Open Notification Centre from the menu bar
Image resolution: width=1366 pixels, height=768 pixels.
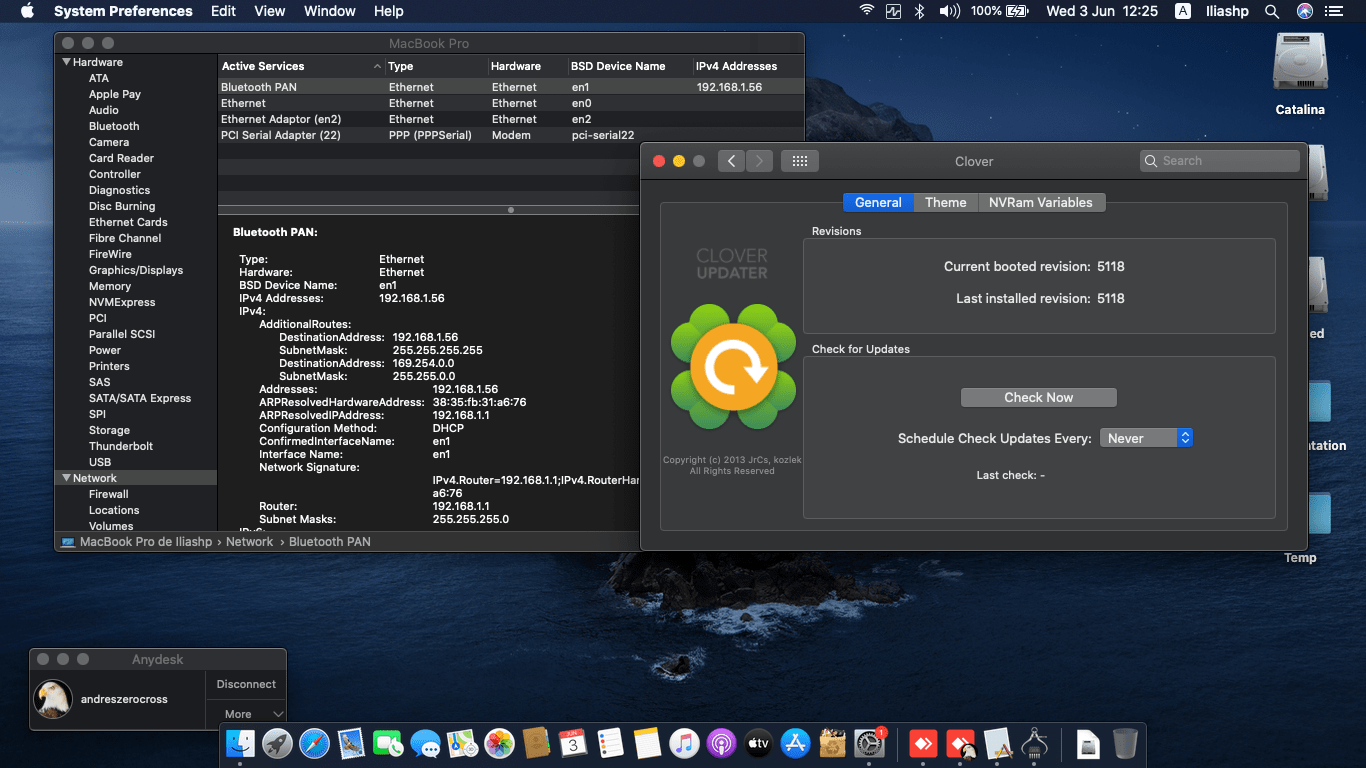(x=1334, y=11)
